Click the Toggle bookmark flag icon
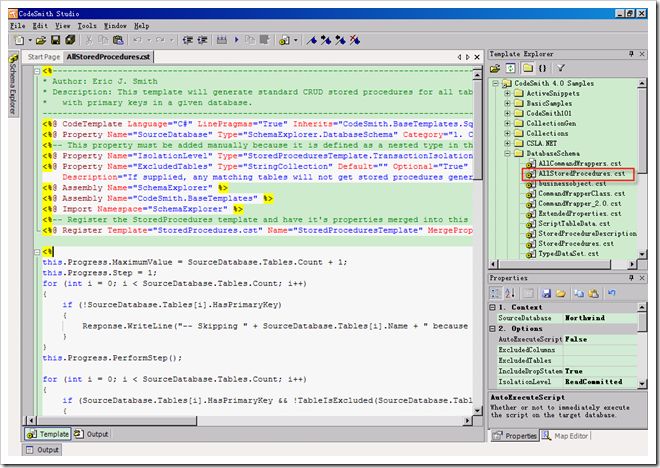Viewport: 660px width, 468px height. pos(311,40)
